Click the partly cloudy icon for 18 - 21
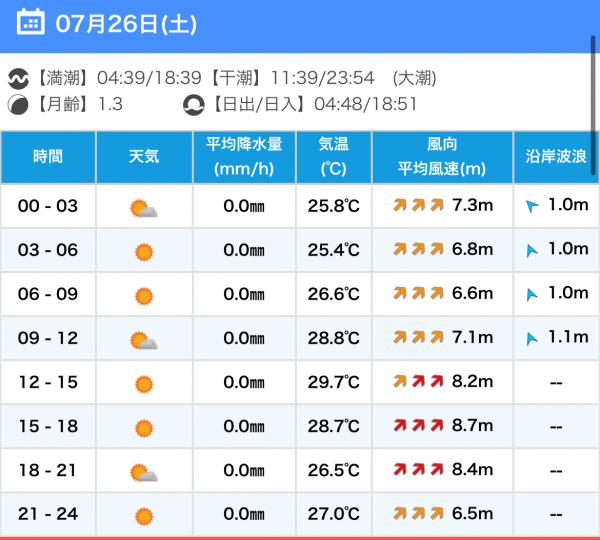 (143, 472)
